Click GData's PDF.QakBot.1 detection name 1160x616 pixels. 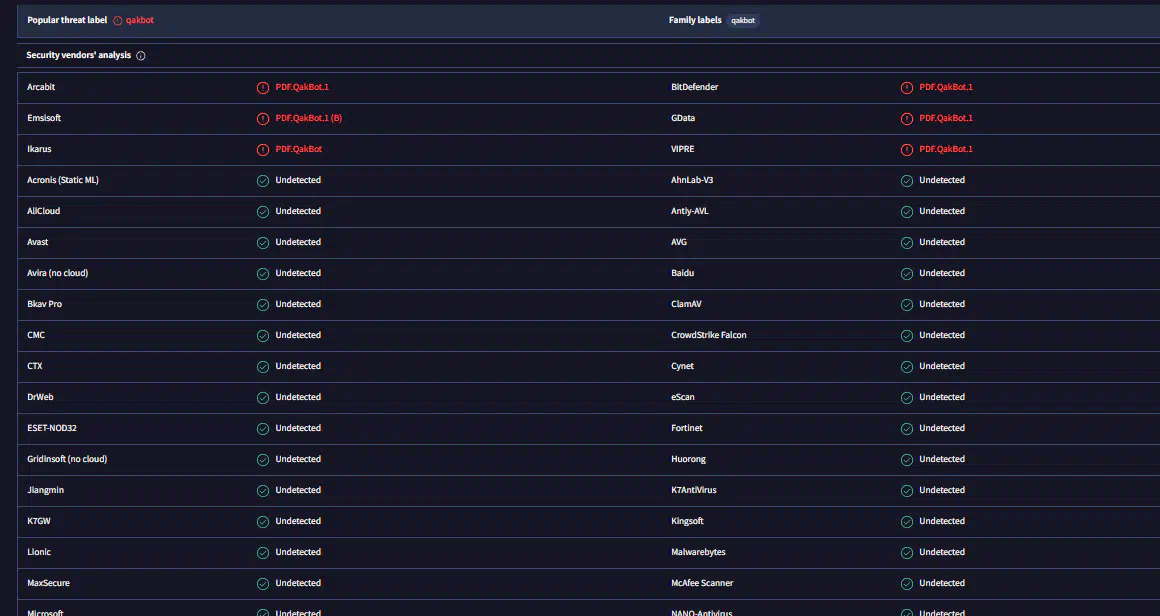coord(945,118)
